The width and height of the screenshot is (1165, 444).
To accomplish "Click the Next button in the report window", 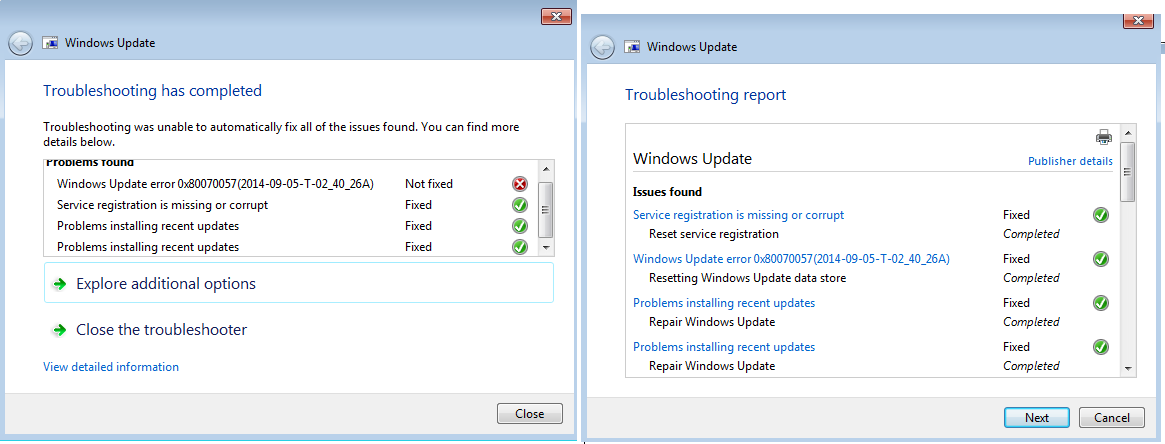I will pos(1036,417).
